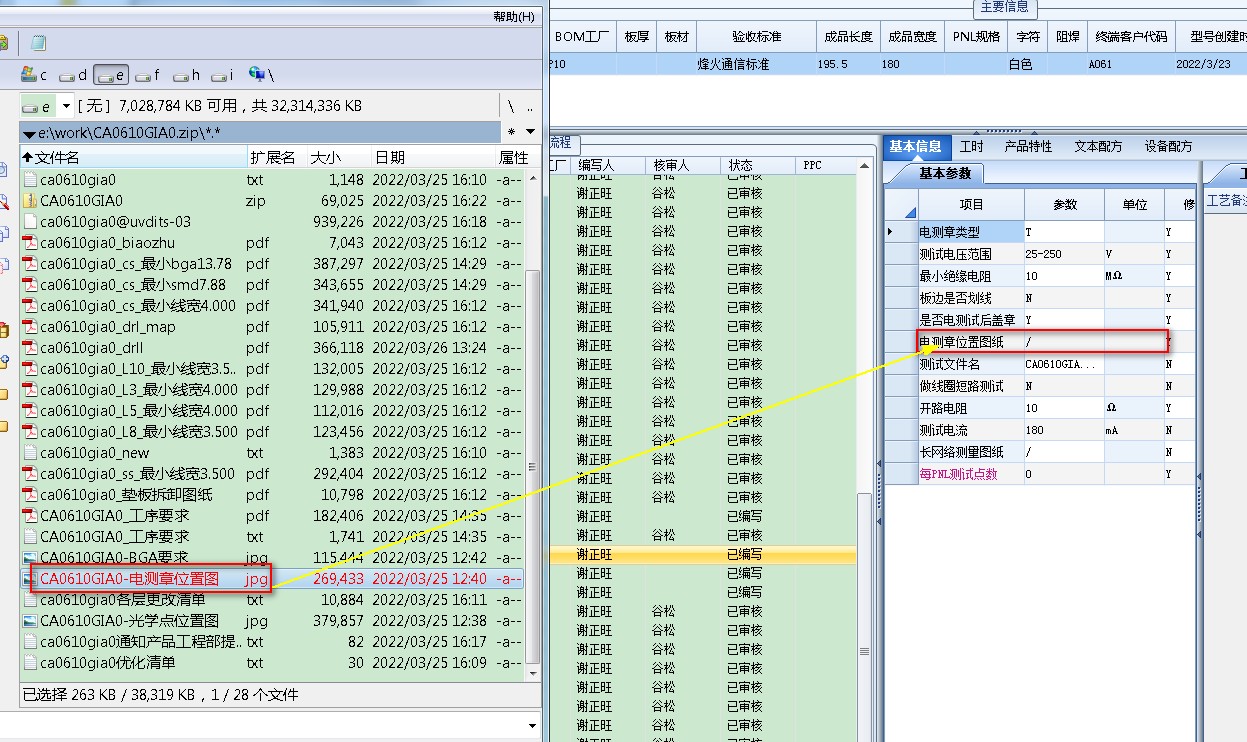The height and width of the screenshot is (742, 1247).
Task: Select the 主要信息 tab at the top
Action: [x=1004, y=7]
